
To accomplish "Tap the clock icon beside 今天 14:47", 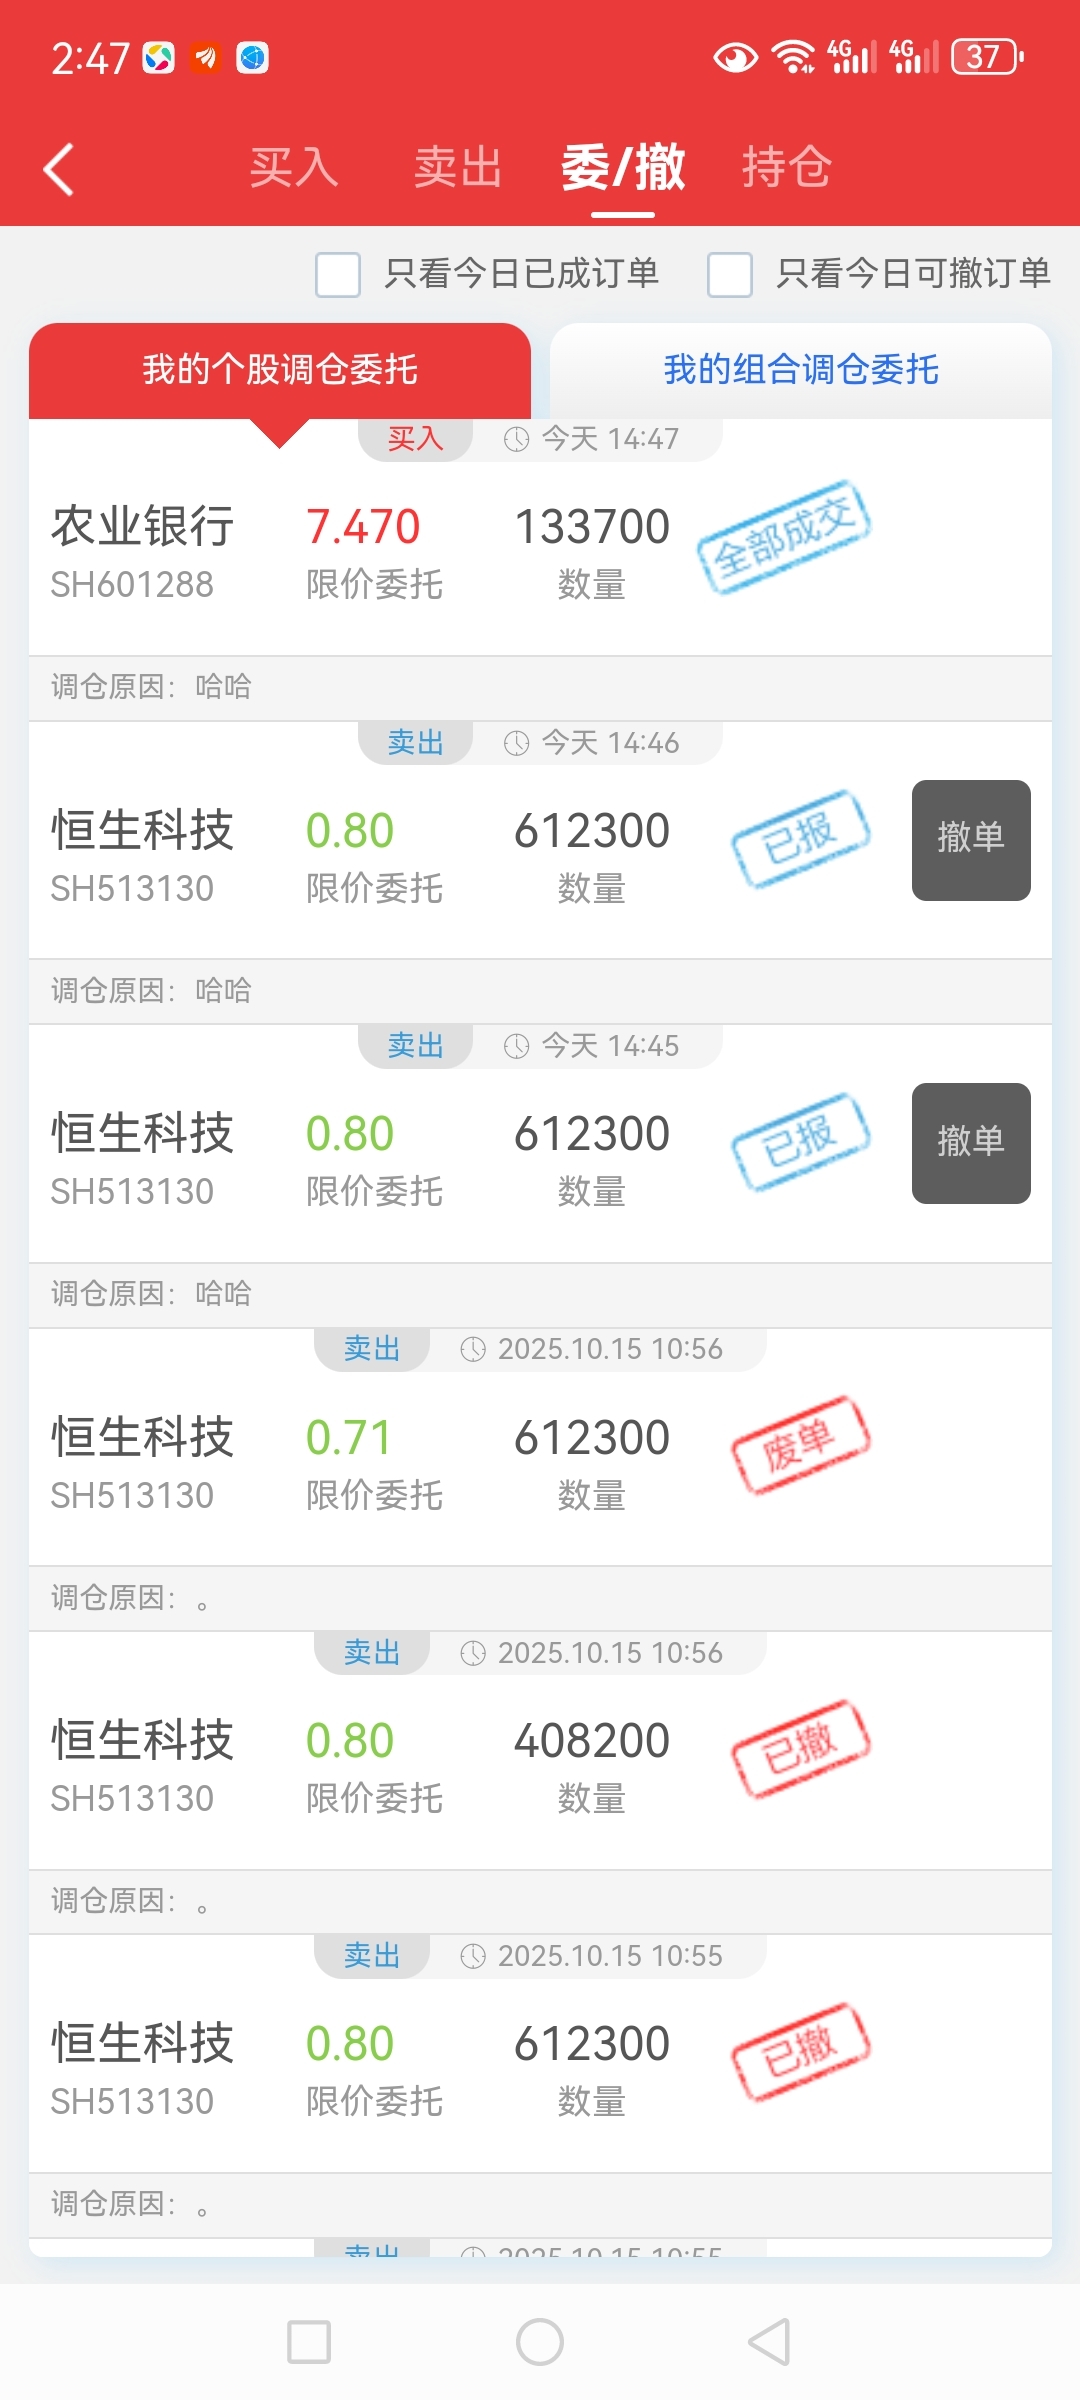I will (516, 439).
